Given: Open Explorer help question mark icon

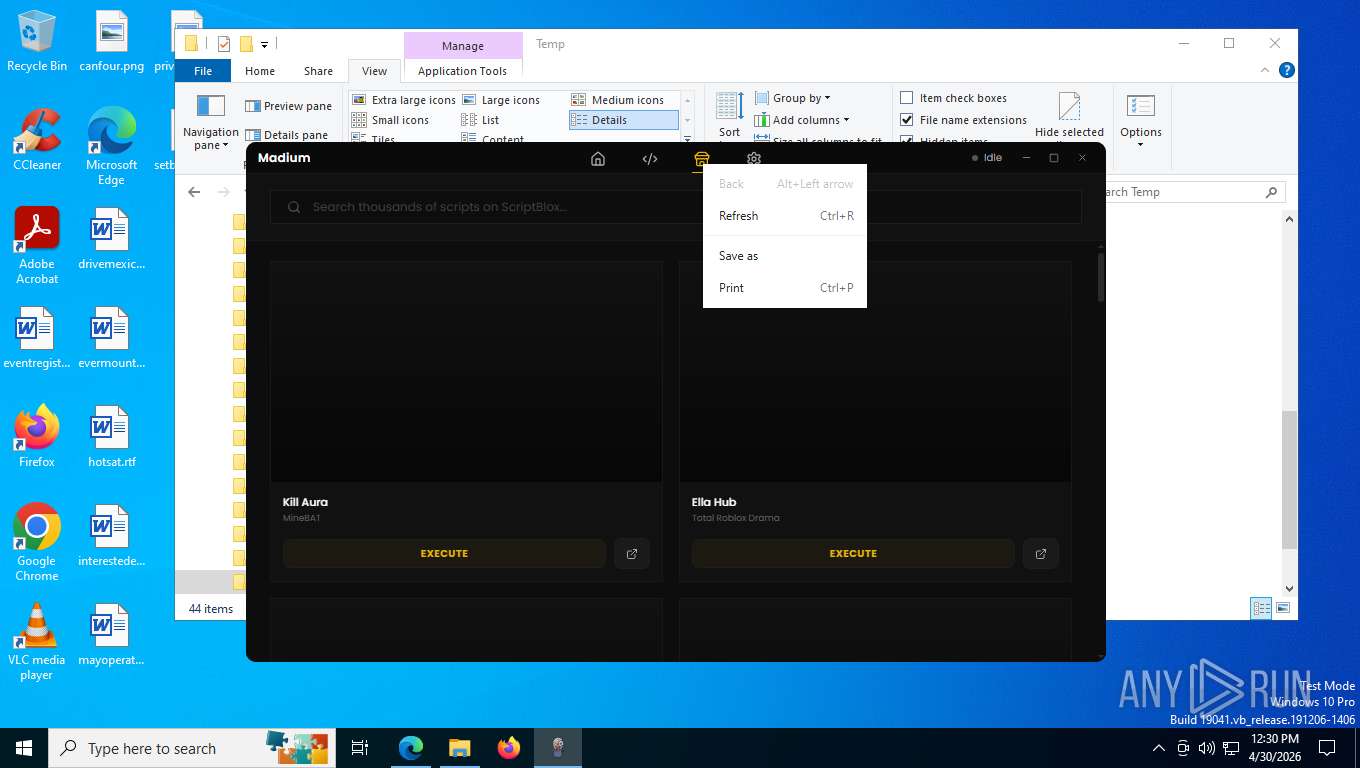Looking at the screenshot, I should click(1287, 70).
